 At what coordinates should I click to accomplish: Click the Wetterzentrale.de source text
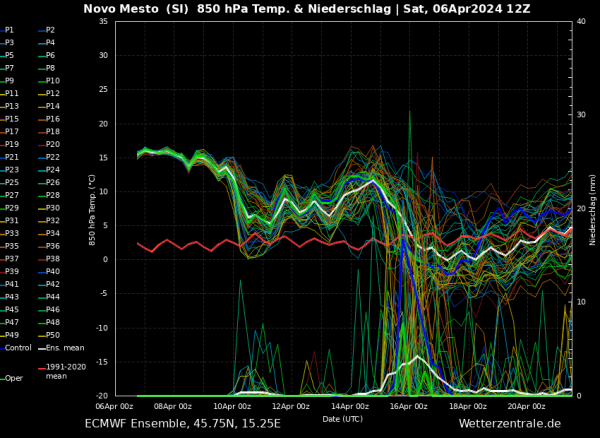509,425
